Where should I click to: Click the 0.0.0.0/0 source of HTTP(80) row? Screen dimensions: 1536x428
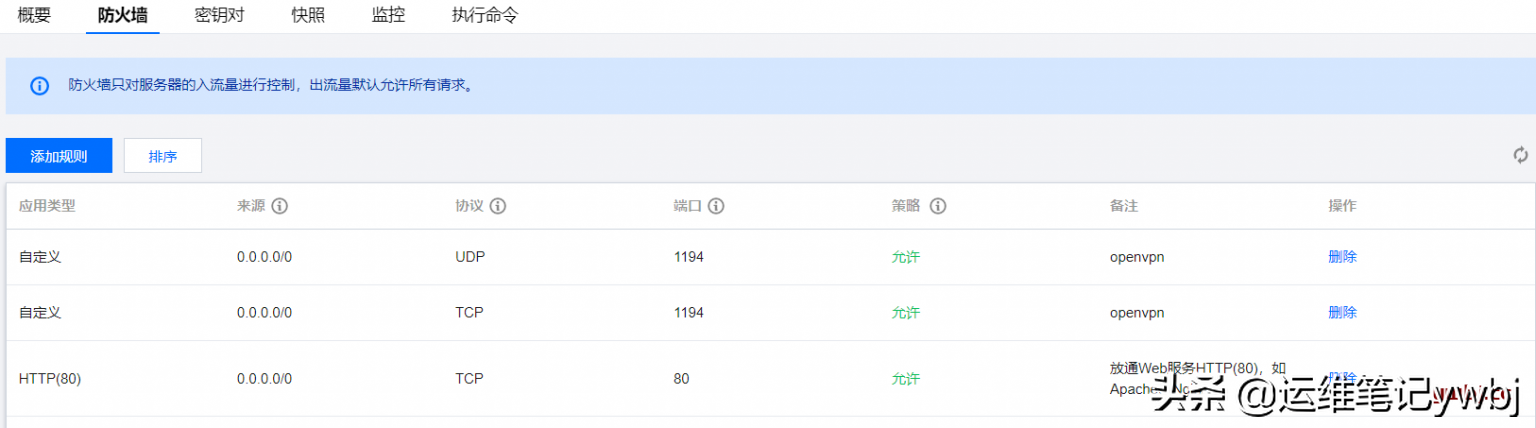(x=264, y=379)
